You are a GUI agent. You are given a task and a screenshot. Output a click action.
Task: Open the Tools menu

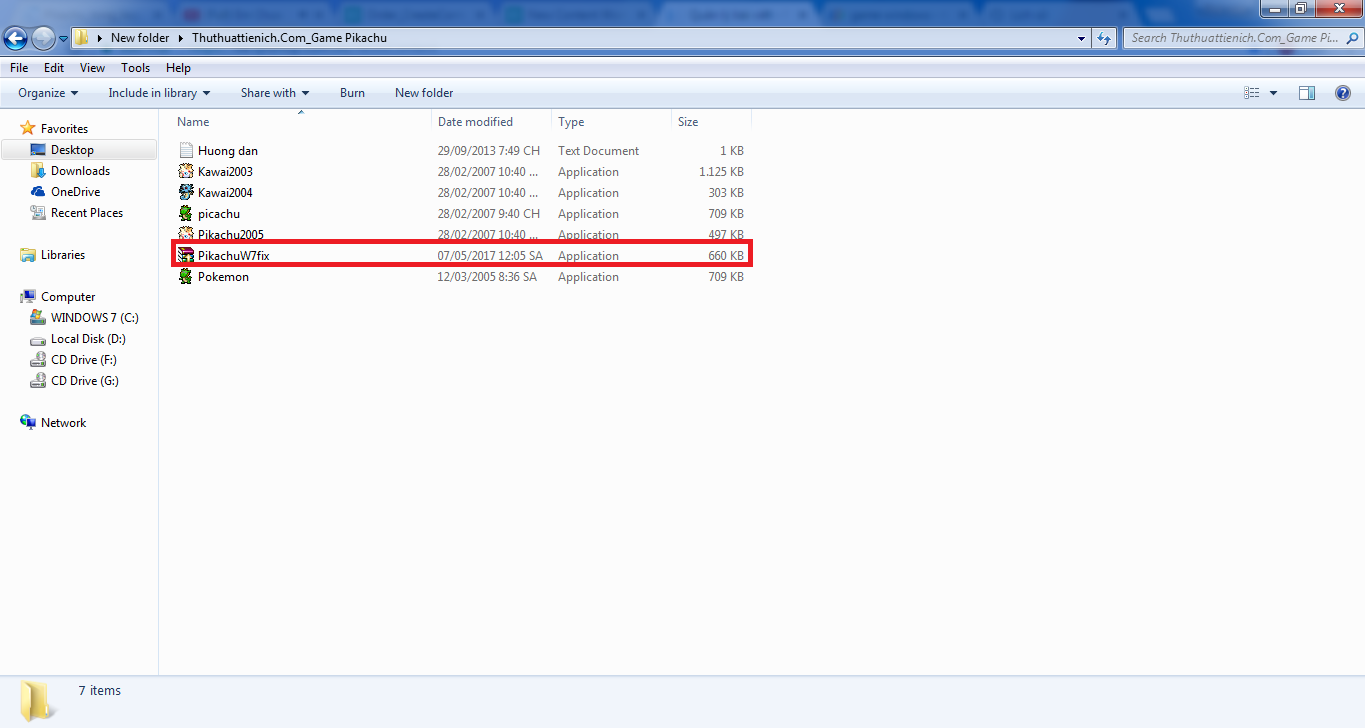pyautogui.click(x=135, y=68)
